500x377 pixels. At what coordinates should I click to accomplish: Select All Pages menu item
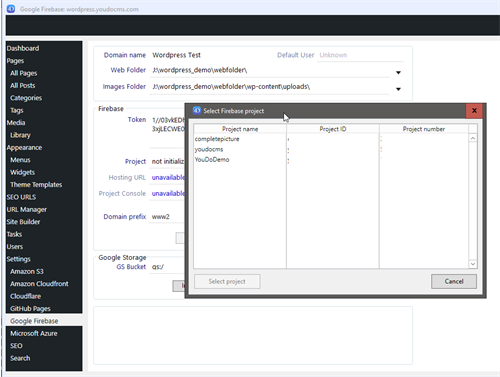(24, 73)
